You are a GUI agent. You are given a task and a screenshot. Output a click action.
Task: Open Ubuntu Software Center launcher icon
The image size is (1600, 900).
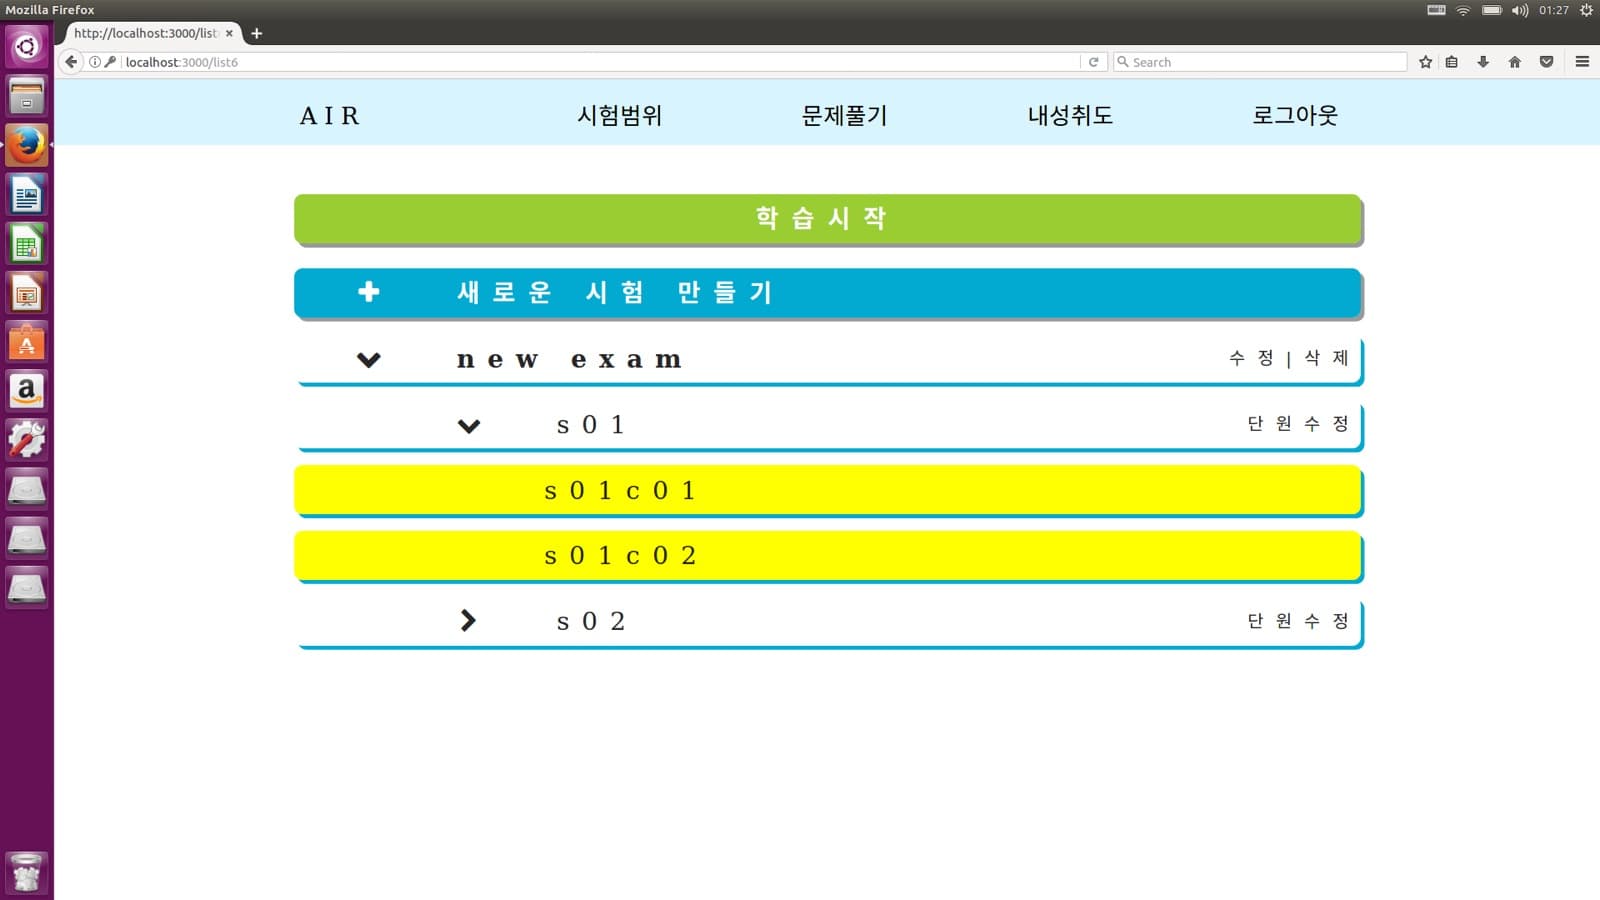[27, 342]
